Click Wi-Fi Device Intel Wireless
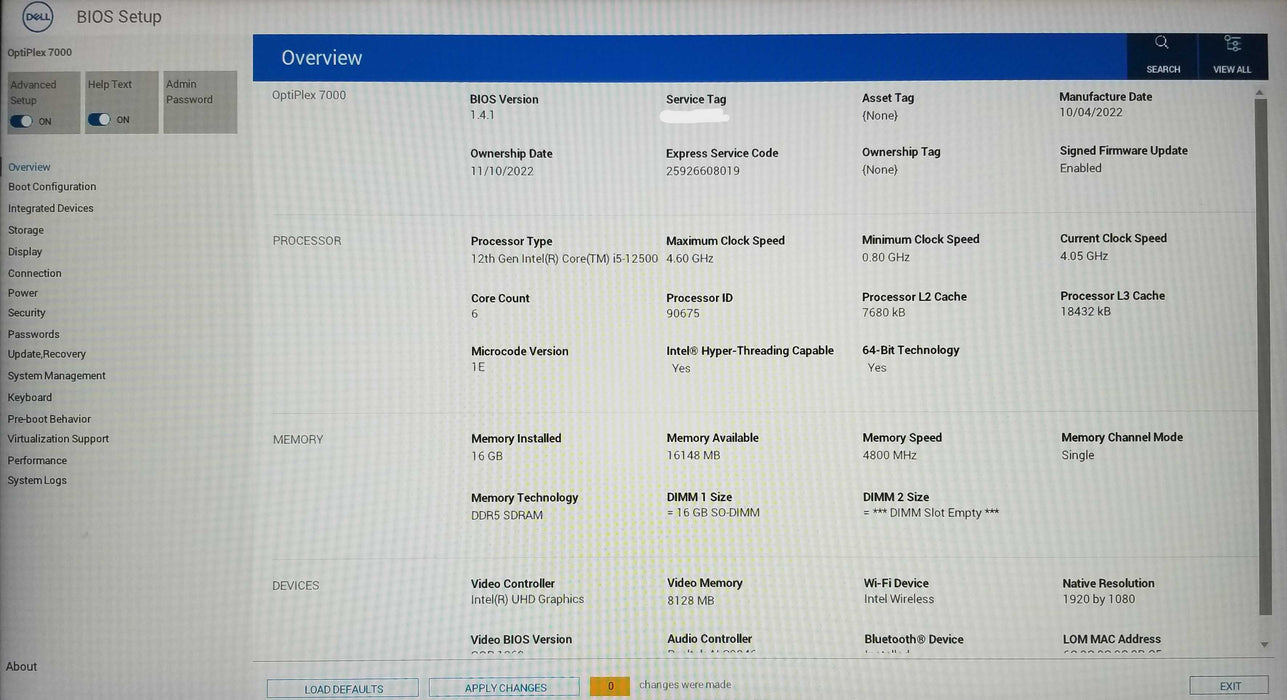 (x=899, y=600)
